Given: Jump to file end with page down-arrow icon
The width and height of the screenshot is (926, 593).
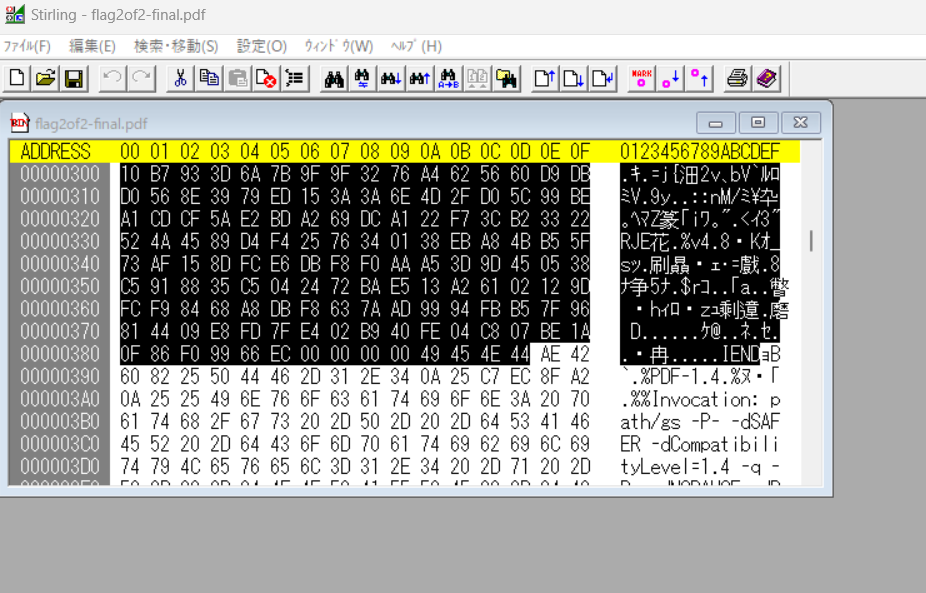Looking at the screenshot, I should tap(573, 78).
